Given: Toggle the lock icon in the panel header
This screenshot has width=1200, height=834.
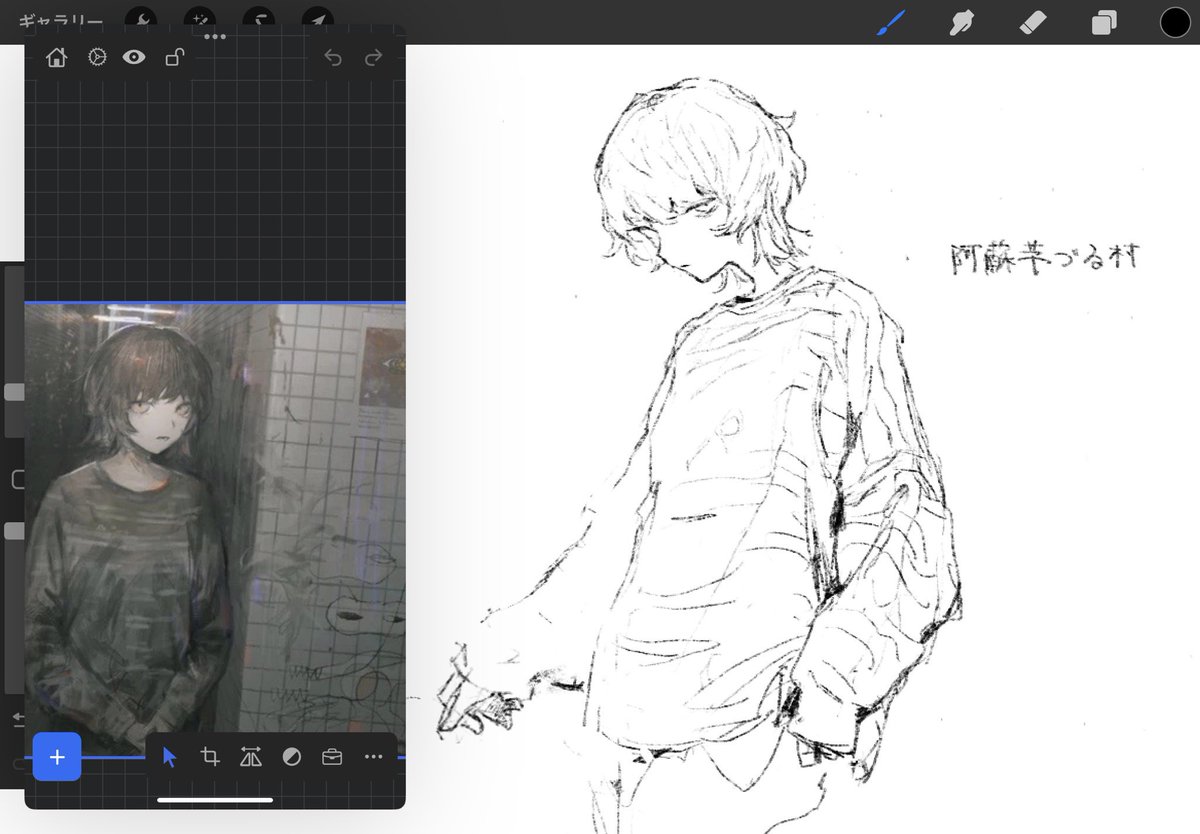Looking at the screenshot, I should tap(175, 57).
